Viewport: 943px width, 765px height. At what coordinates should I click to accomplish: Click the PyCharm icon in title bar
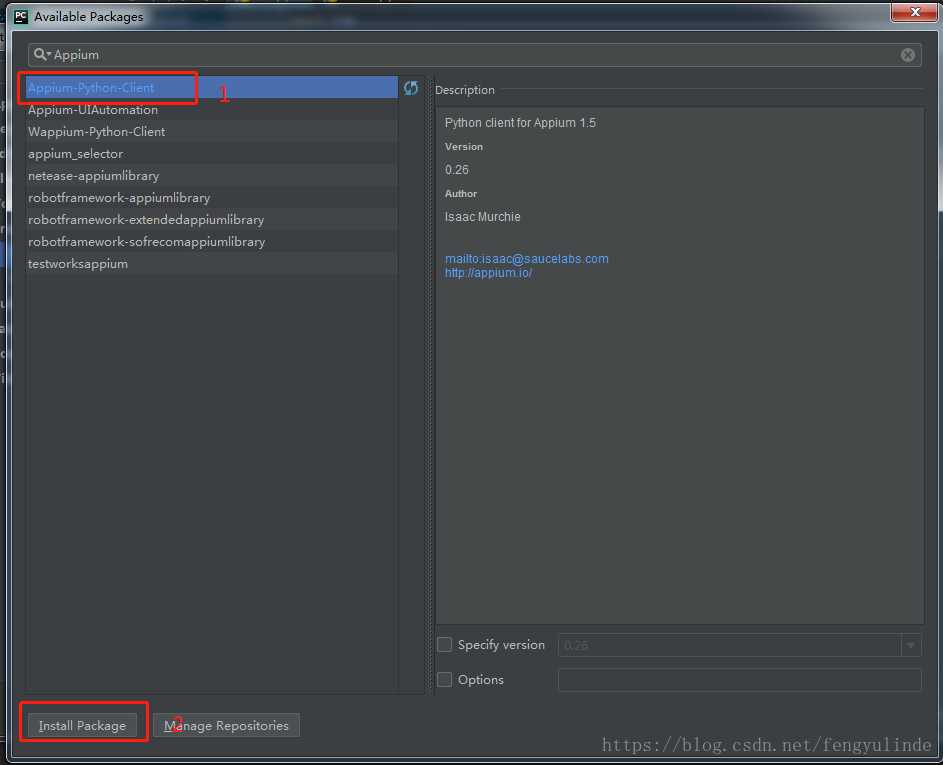[x=20, y=16]
